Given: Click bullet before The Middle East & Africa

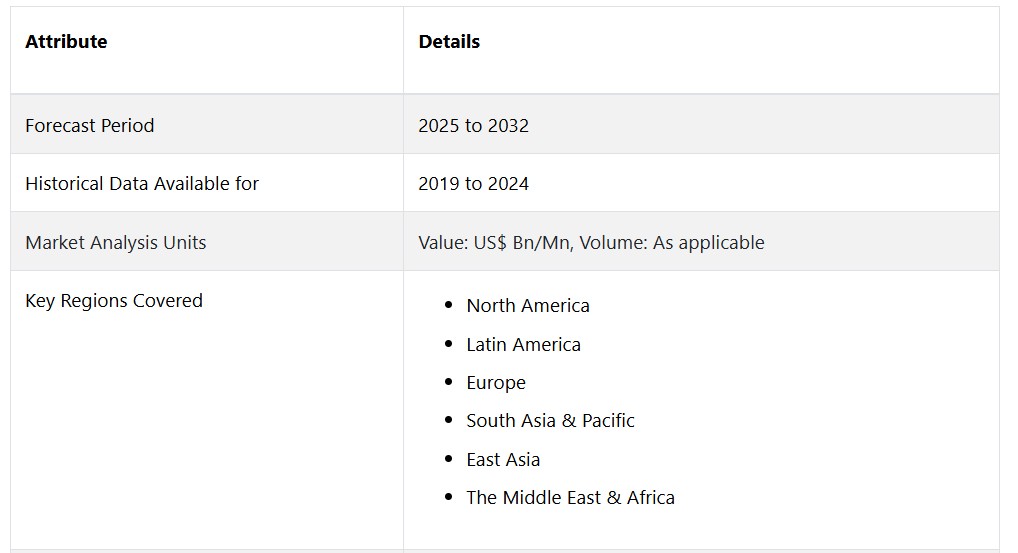Looking at the screenshot, I should (449, 497).
